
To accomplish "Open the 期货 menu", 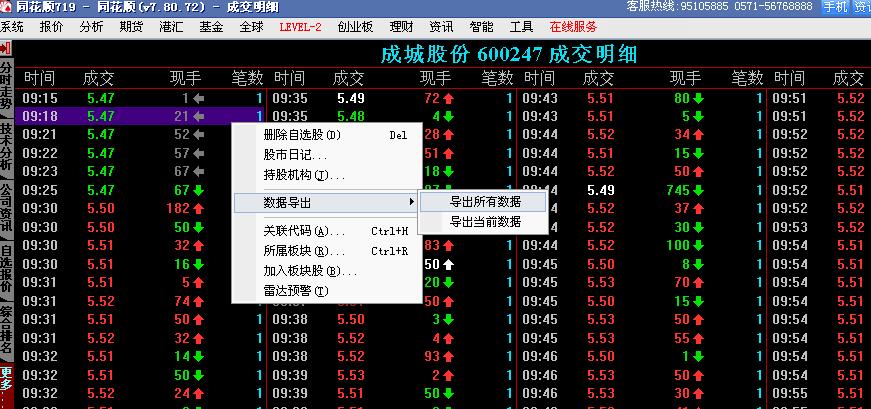I will (131, 27).
